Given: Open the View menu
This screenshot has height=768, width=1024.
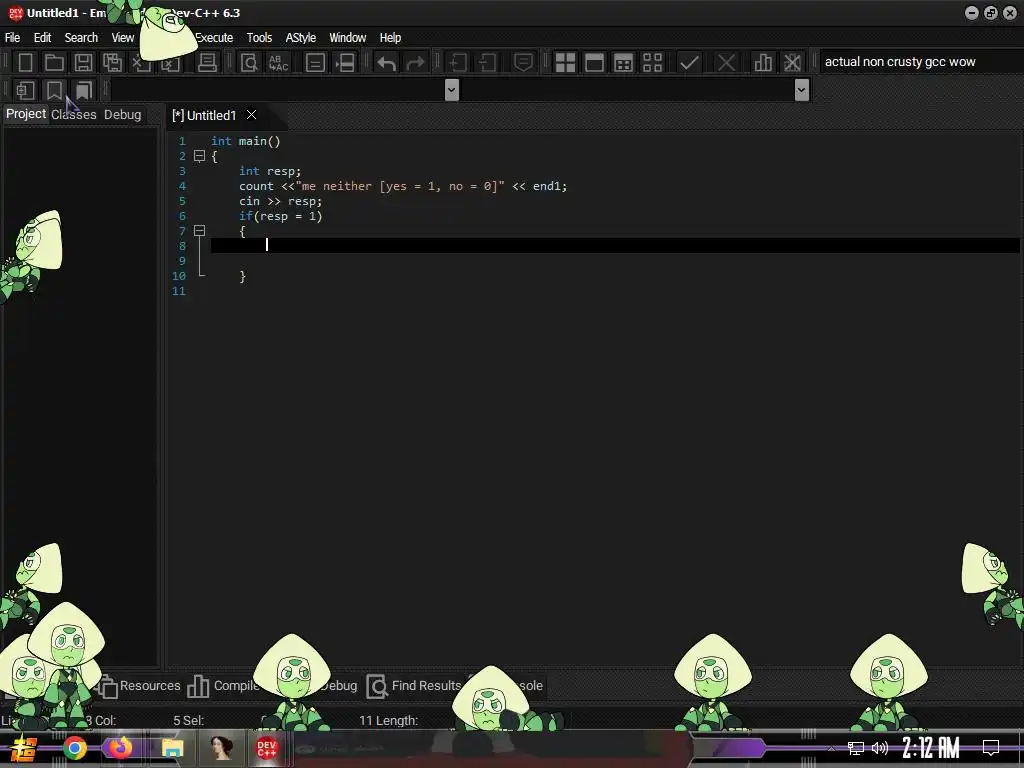Looking at the screenshot, I should click(x=123, y=38).
